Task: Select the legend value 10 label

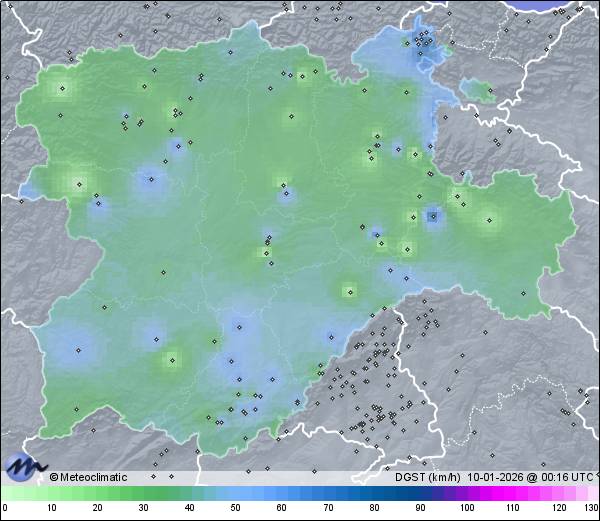Action: tap(50, 509)
